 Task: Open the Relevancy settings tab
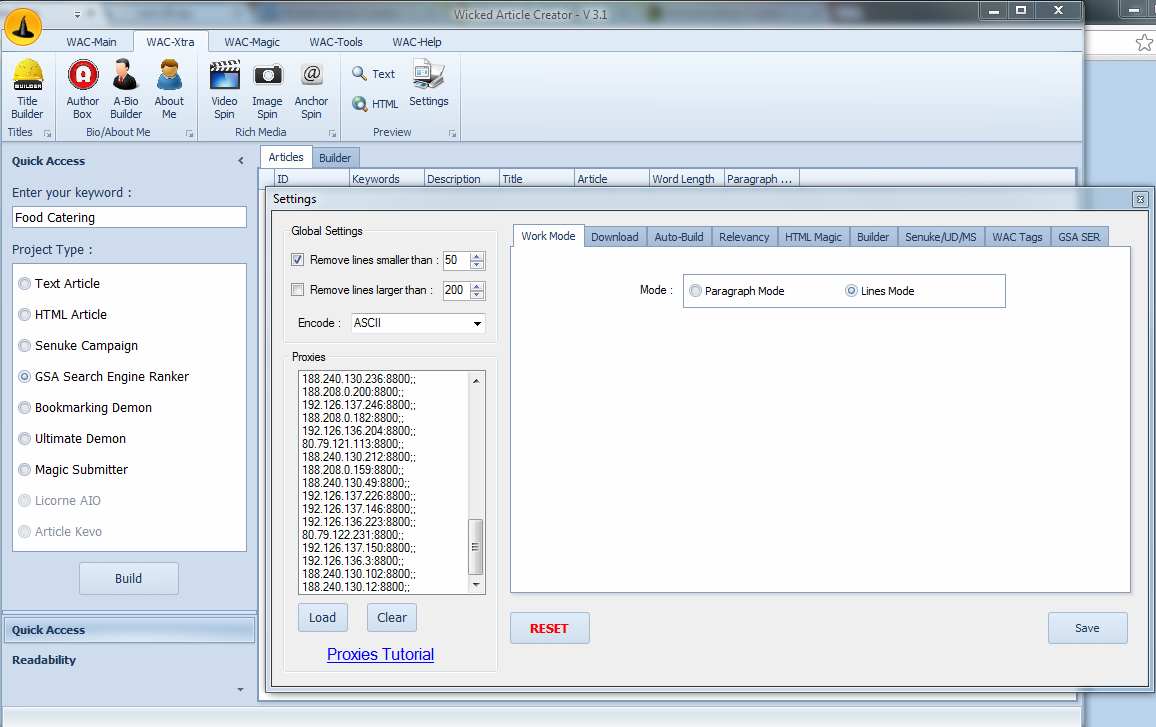(744, 237)
